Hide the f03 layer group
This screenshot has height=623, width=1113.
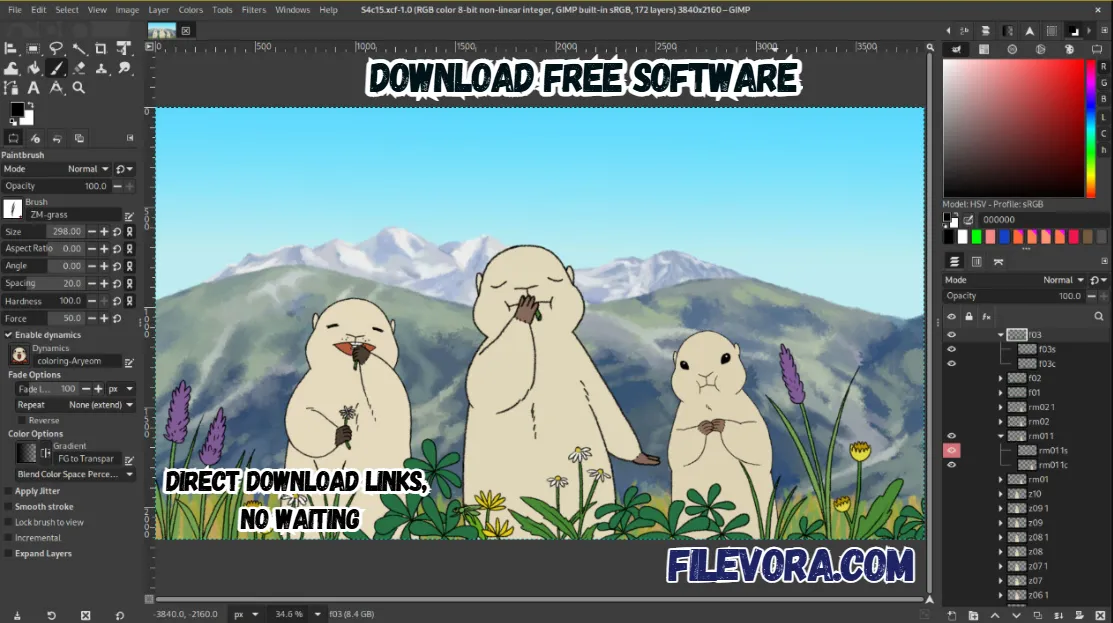pyautogui.click(x=951, y=334)
